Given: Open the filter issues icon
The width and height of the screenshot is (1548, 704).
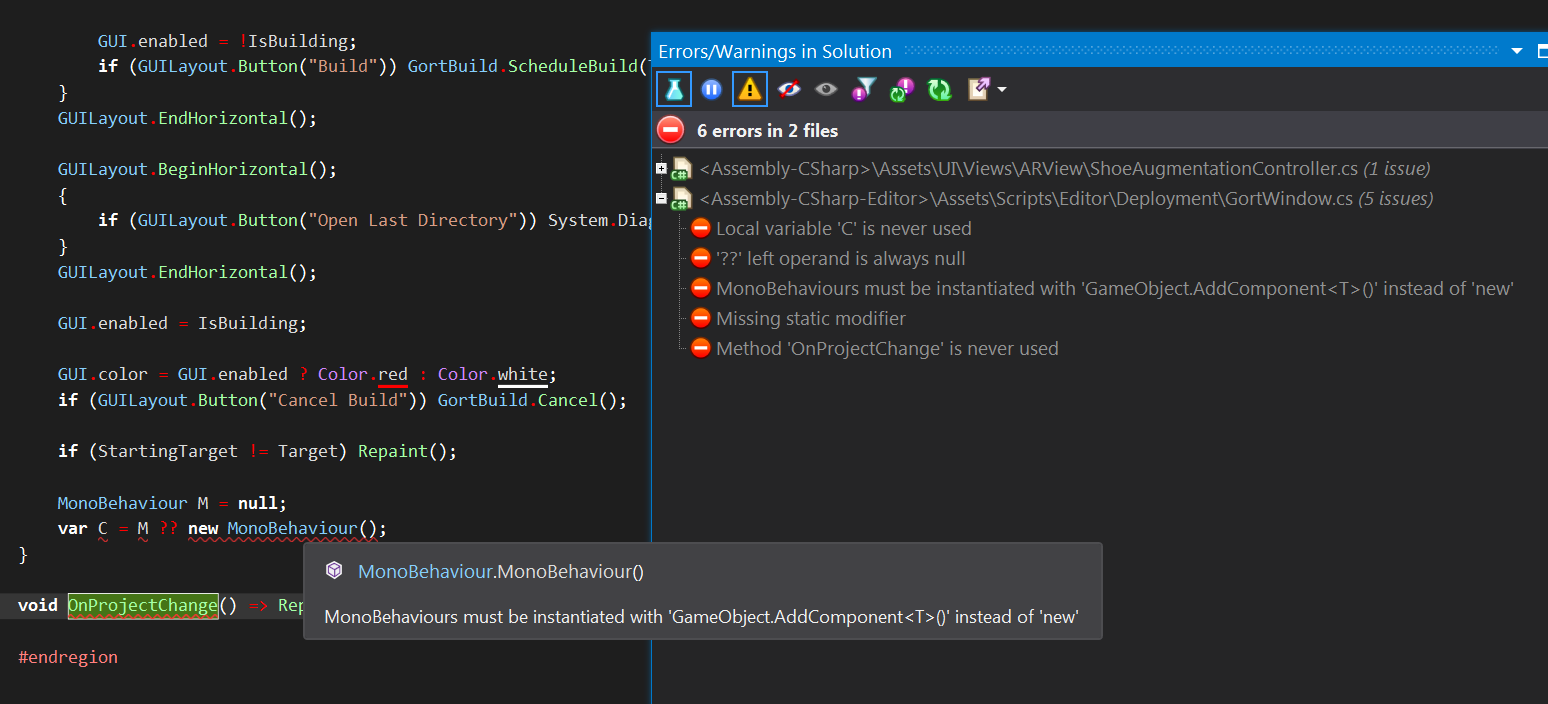Looking at the screenshot, I should coord(863,88).
